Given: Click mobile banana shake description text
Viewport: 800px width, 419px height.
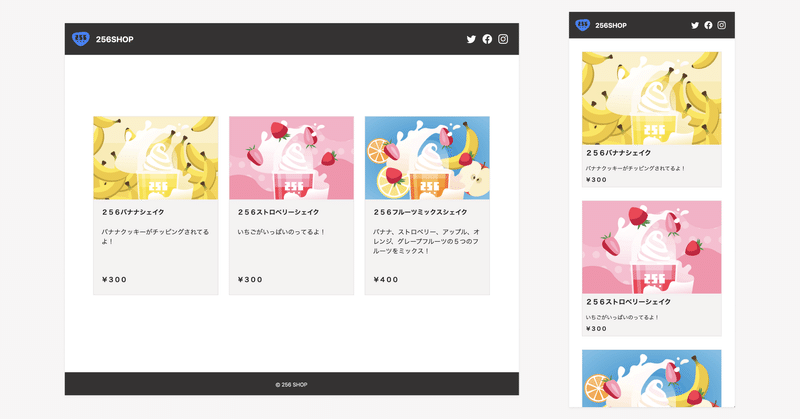Looking at the screenshot, I should pyautogui.click(x=635, y=168).
